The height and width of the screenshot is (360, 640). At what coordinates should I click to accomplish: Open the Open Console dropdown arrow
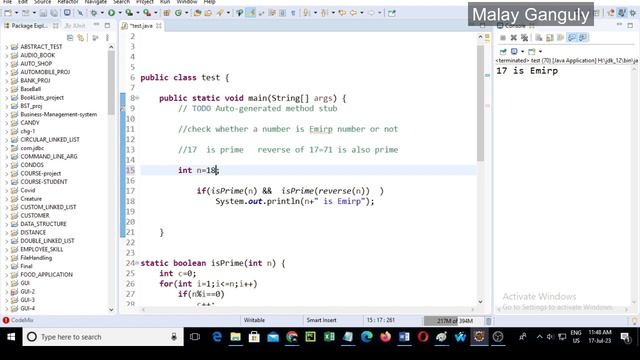540,51
